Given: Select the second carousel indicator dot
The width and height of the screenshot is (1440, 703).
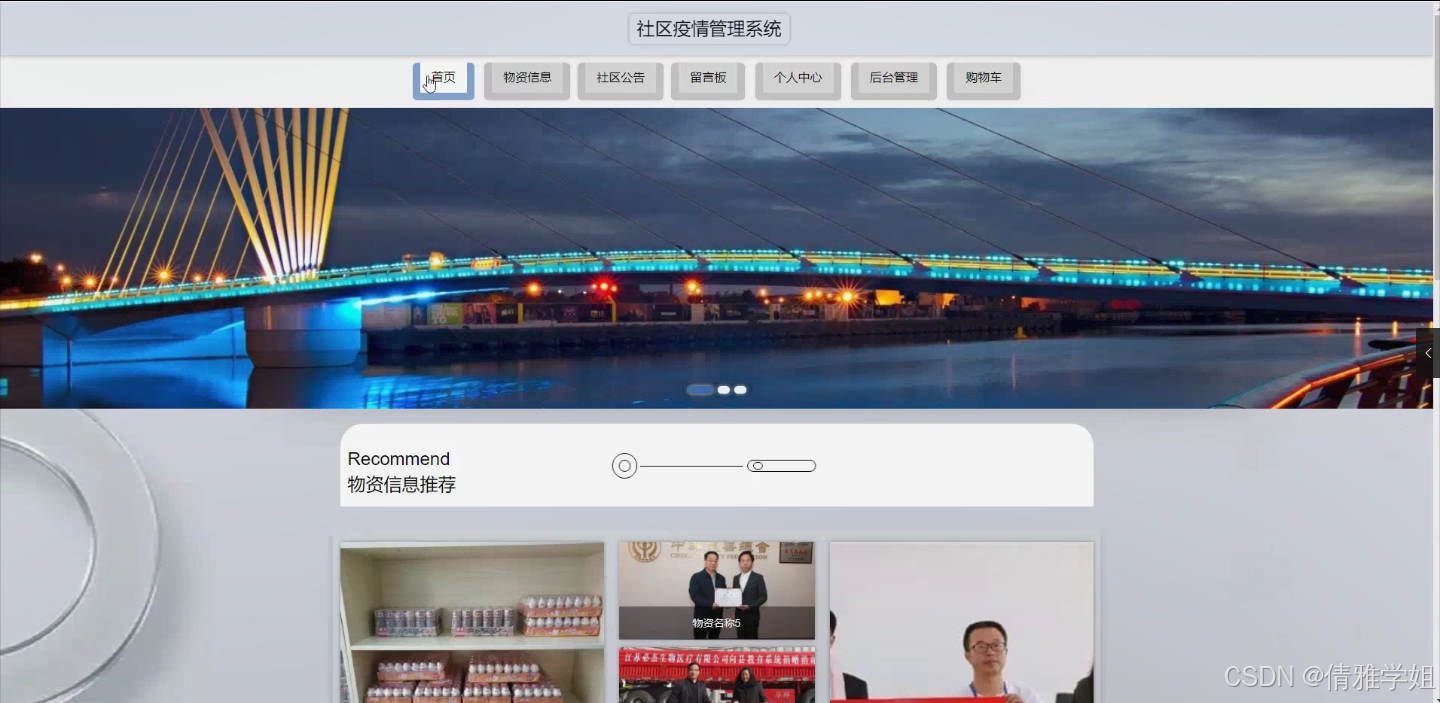Looking at the screenshot, I should 724,389.
